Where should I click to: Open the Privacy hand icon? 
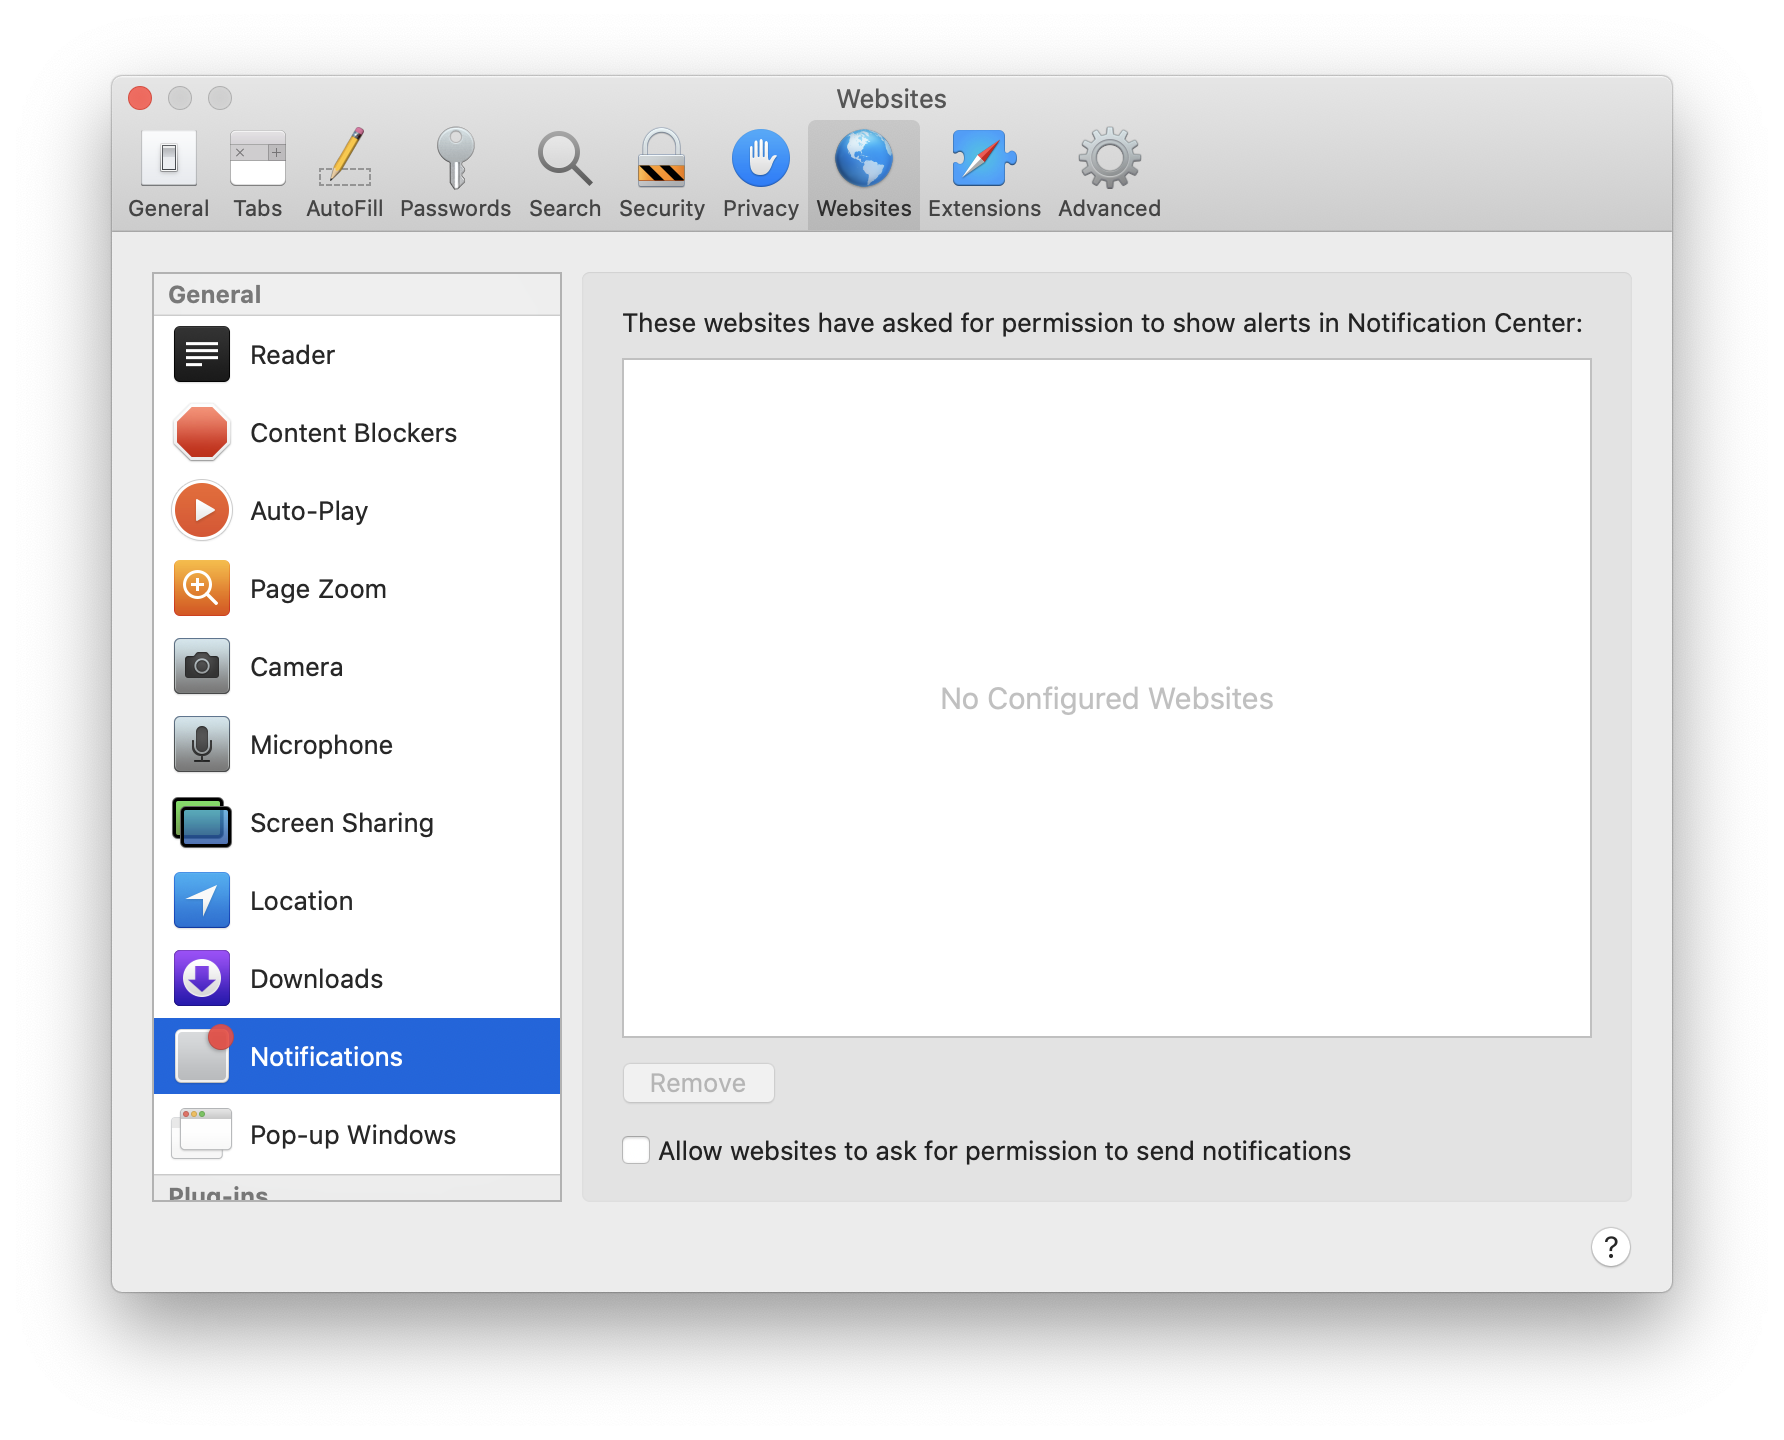coord(761,158)
